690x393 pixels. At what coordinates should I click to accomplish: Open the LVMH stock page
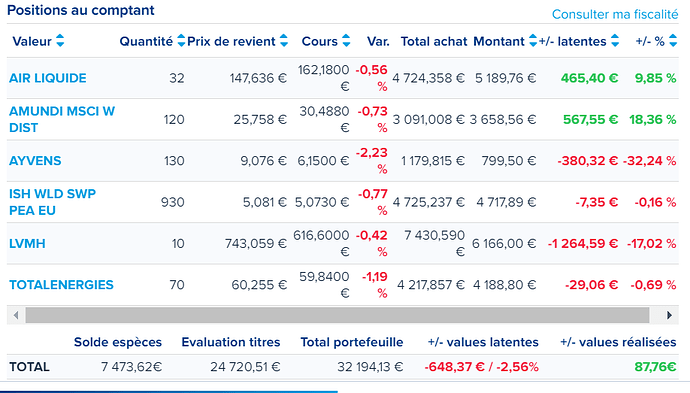click(x=27, y=243)
